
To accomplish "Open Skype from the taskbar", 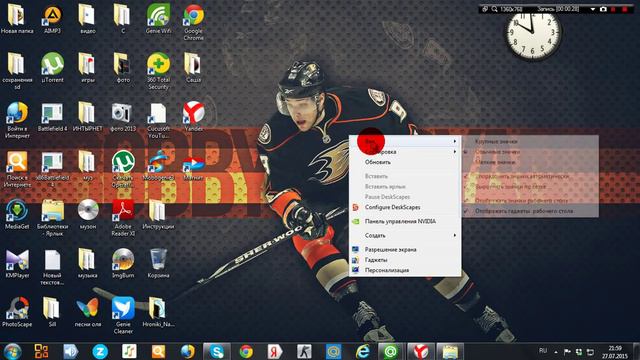I will point(216,351).
